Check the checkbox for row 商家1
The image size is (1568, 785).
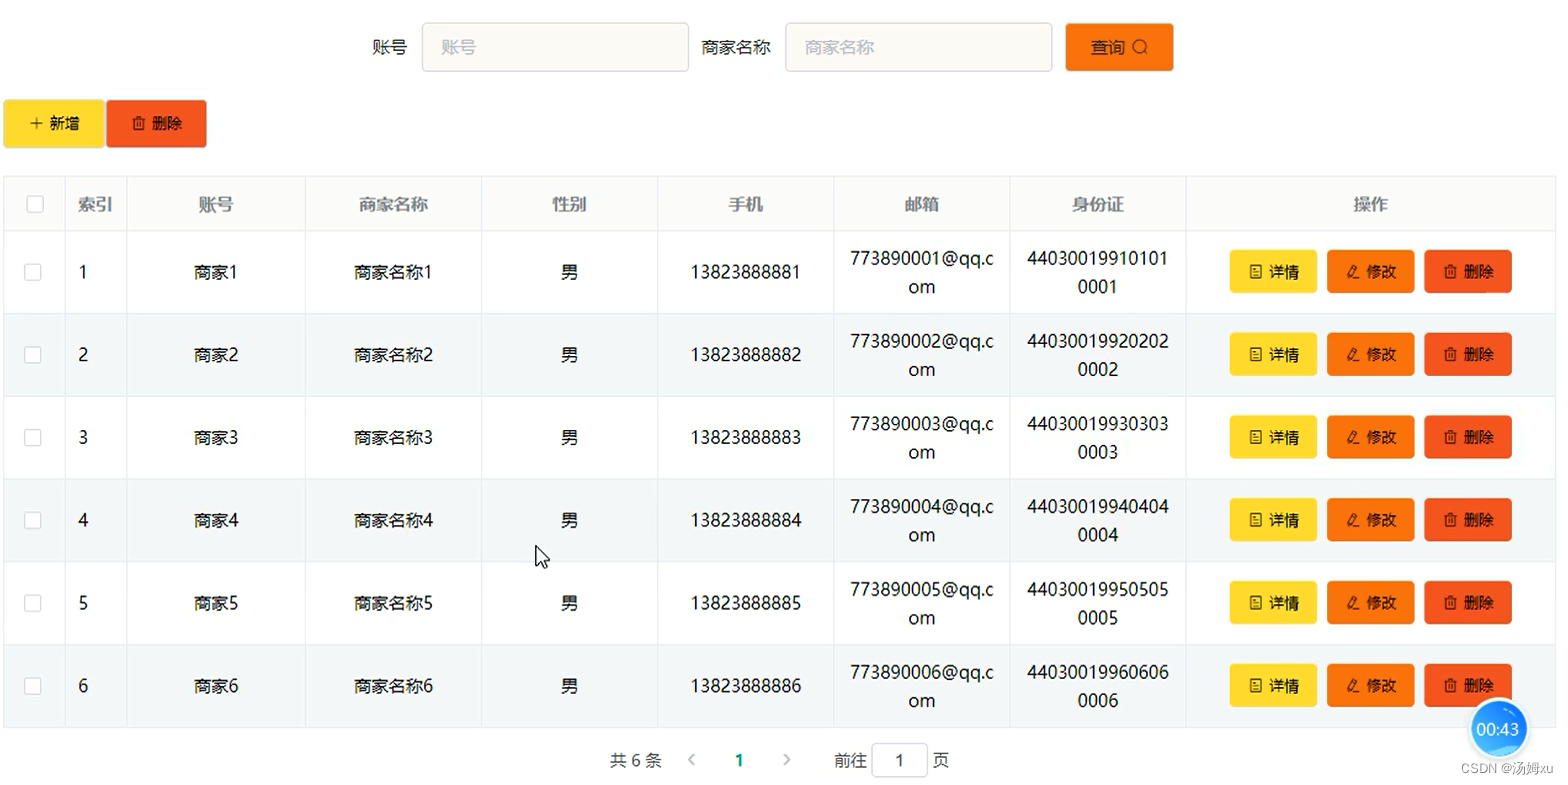(33, 272)
